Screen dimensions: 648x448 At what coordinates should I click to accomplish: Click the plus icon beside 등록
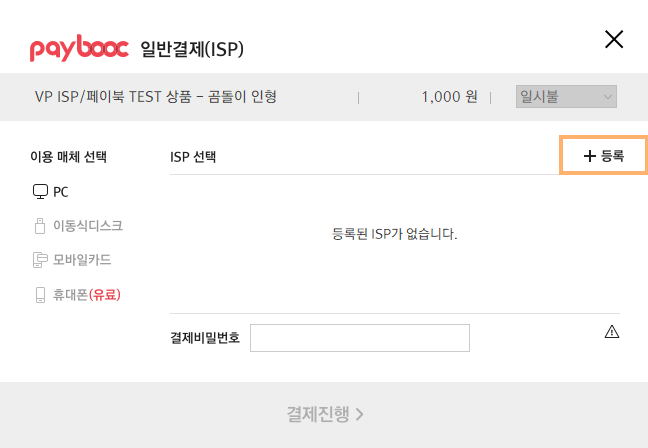point(590,156)
